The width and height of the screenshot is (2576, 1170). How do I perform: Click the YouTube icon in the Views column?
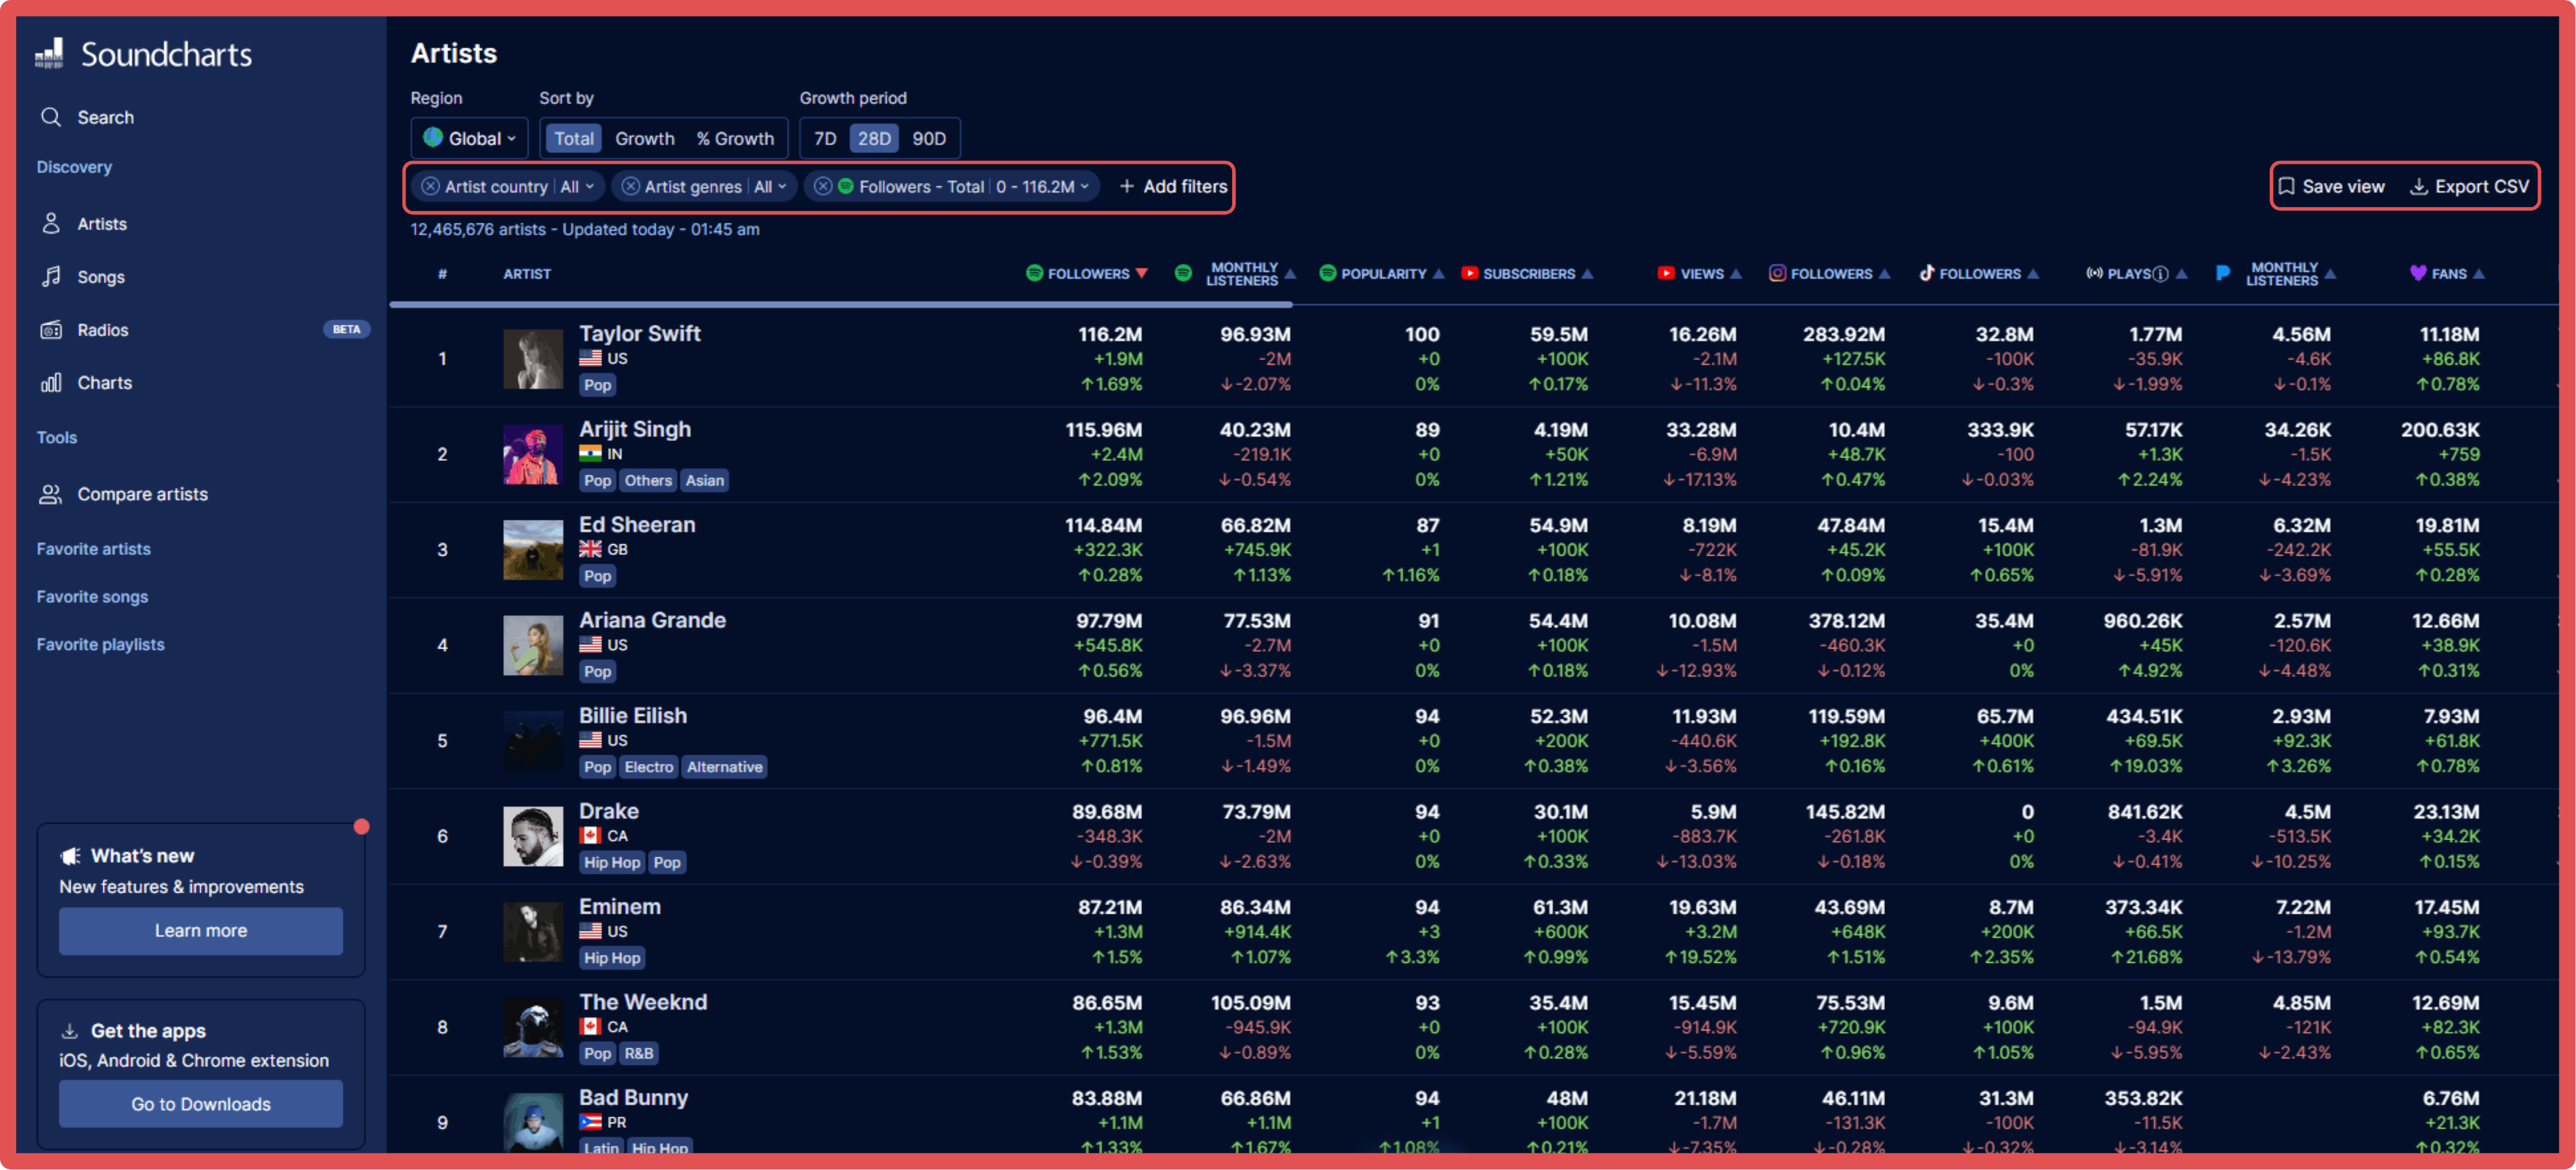pyautogui.click(x=1666, y=273)
